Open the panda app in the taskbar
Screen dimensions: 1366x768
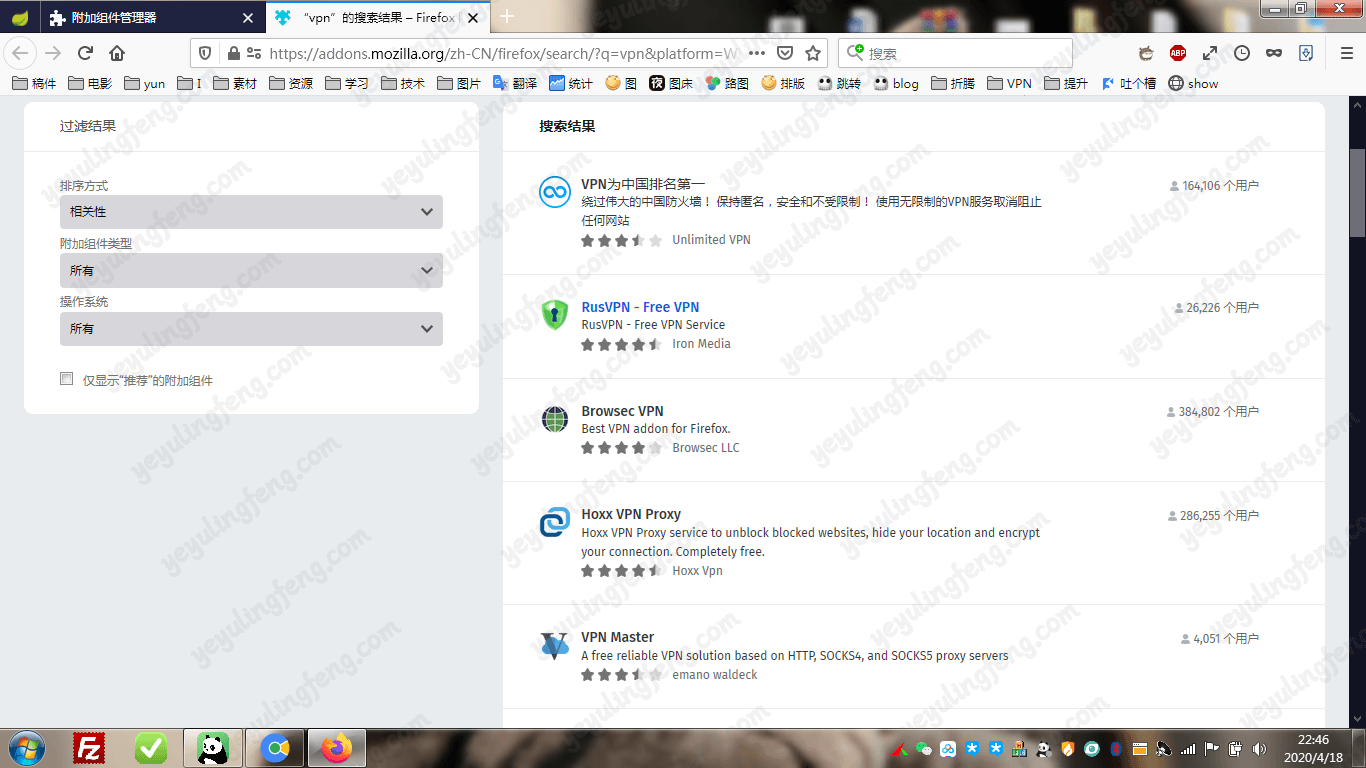pos(212,748)
